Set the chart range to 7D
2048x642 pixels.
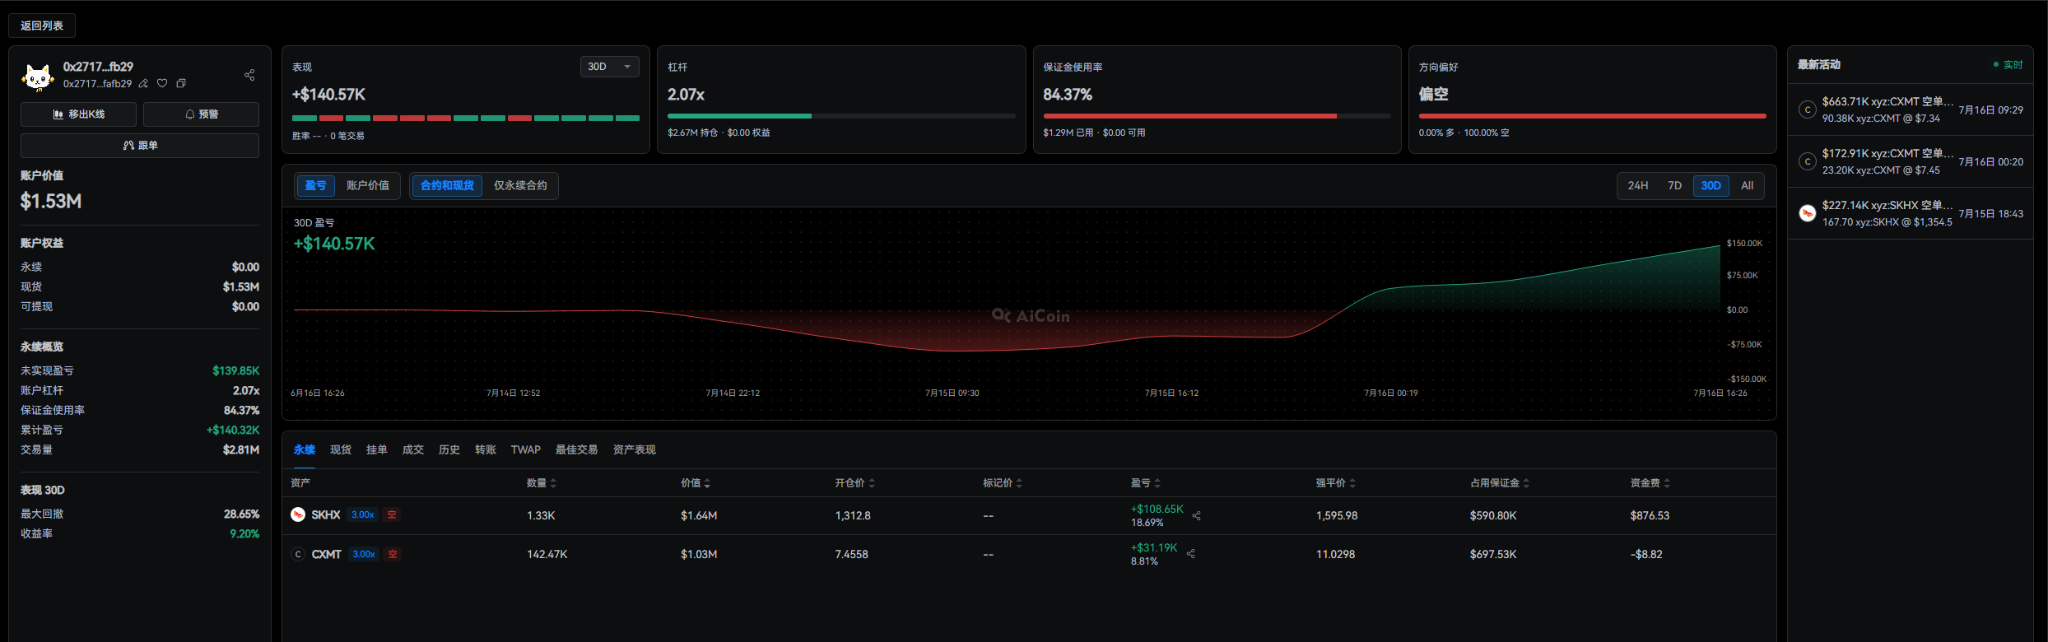click(x=1675, y=186)
